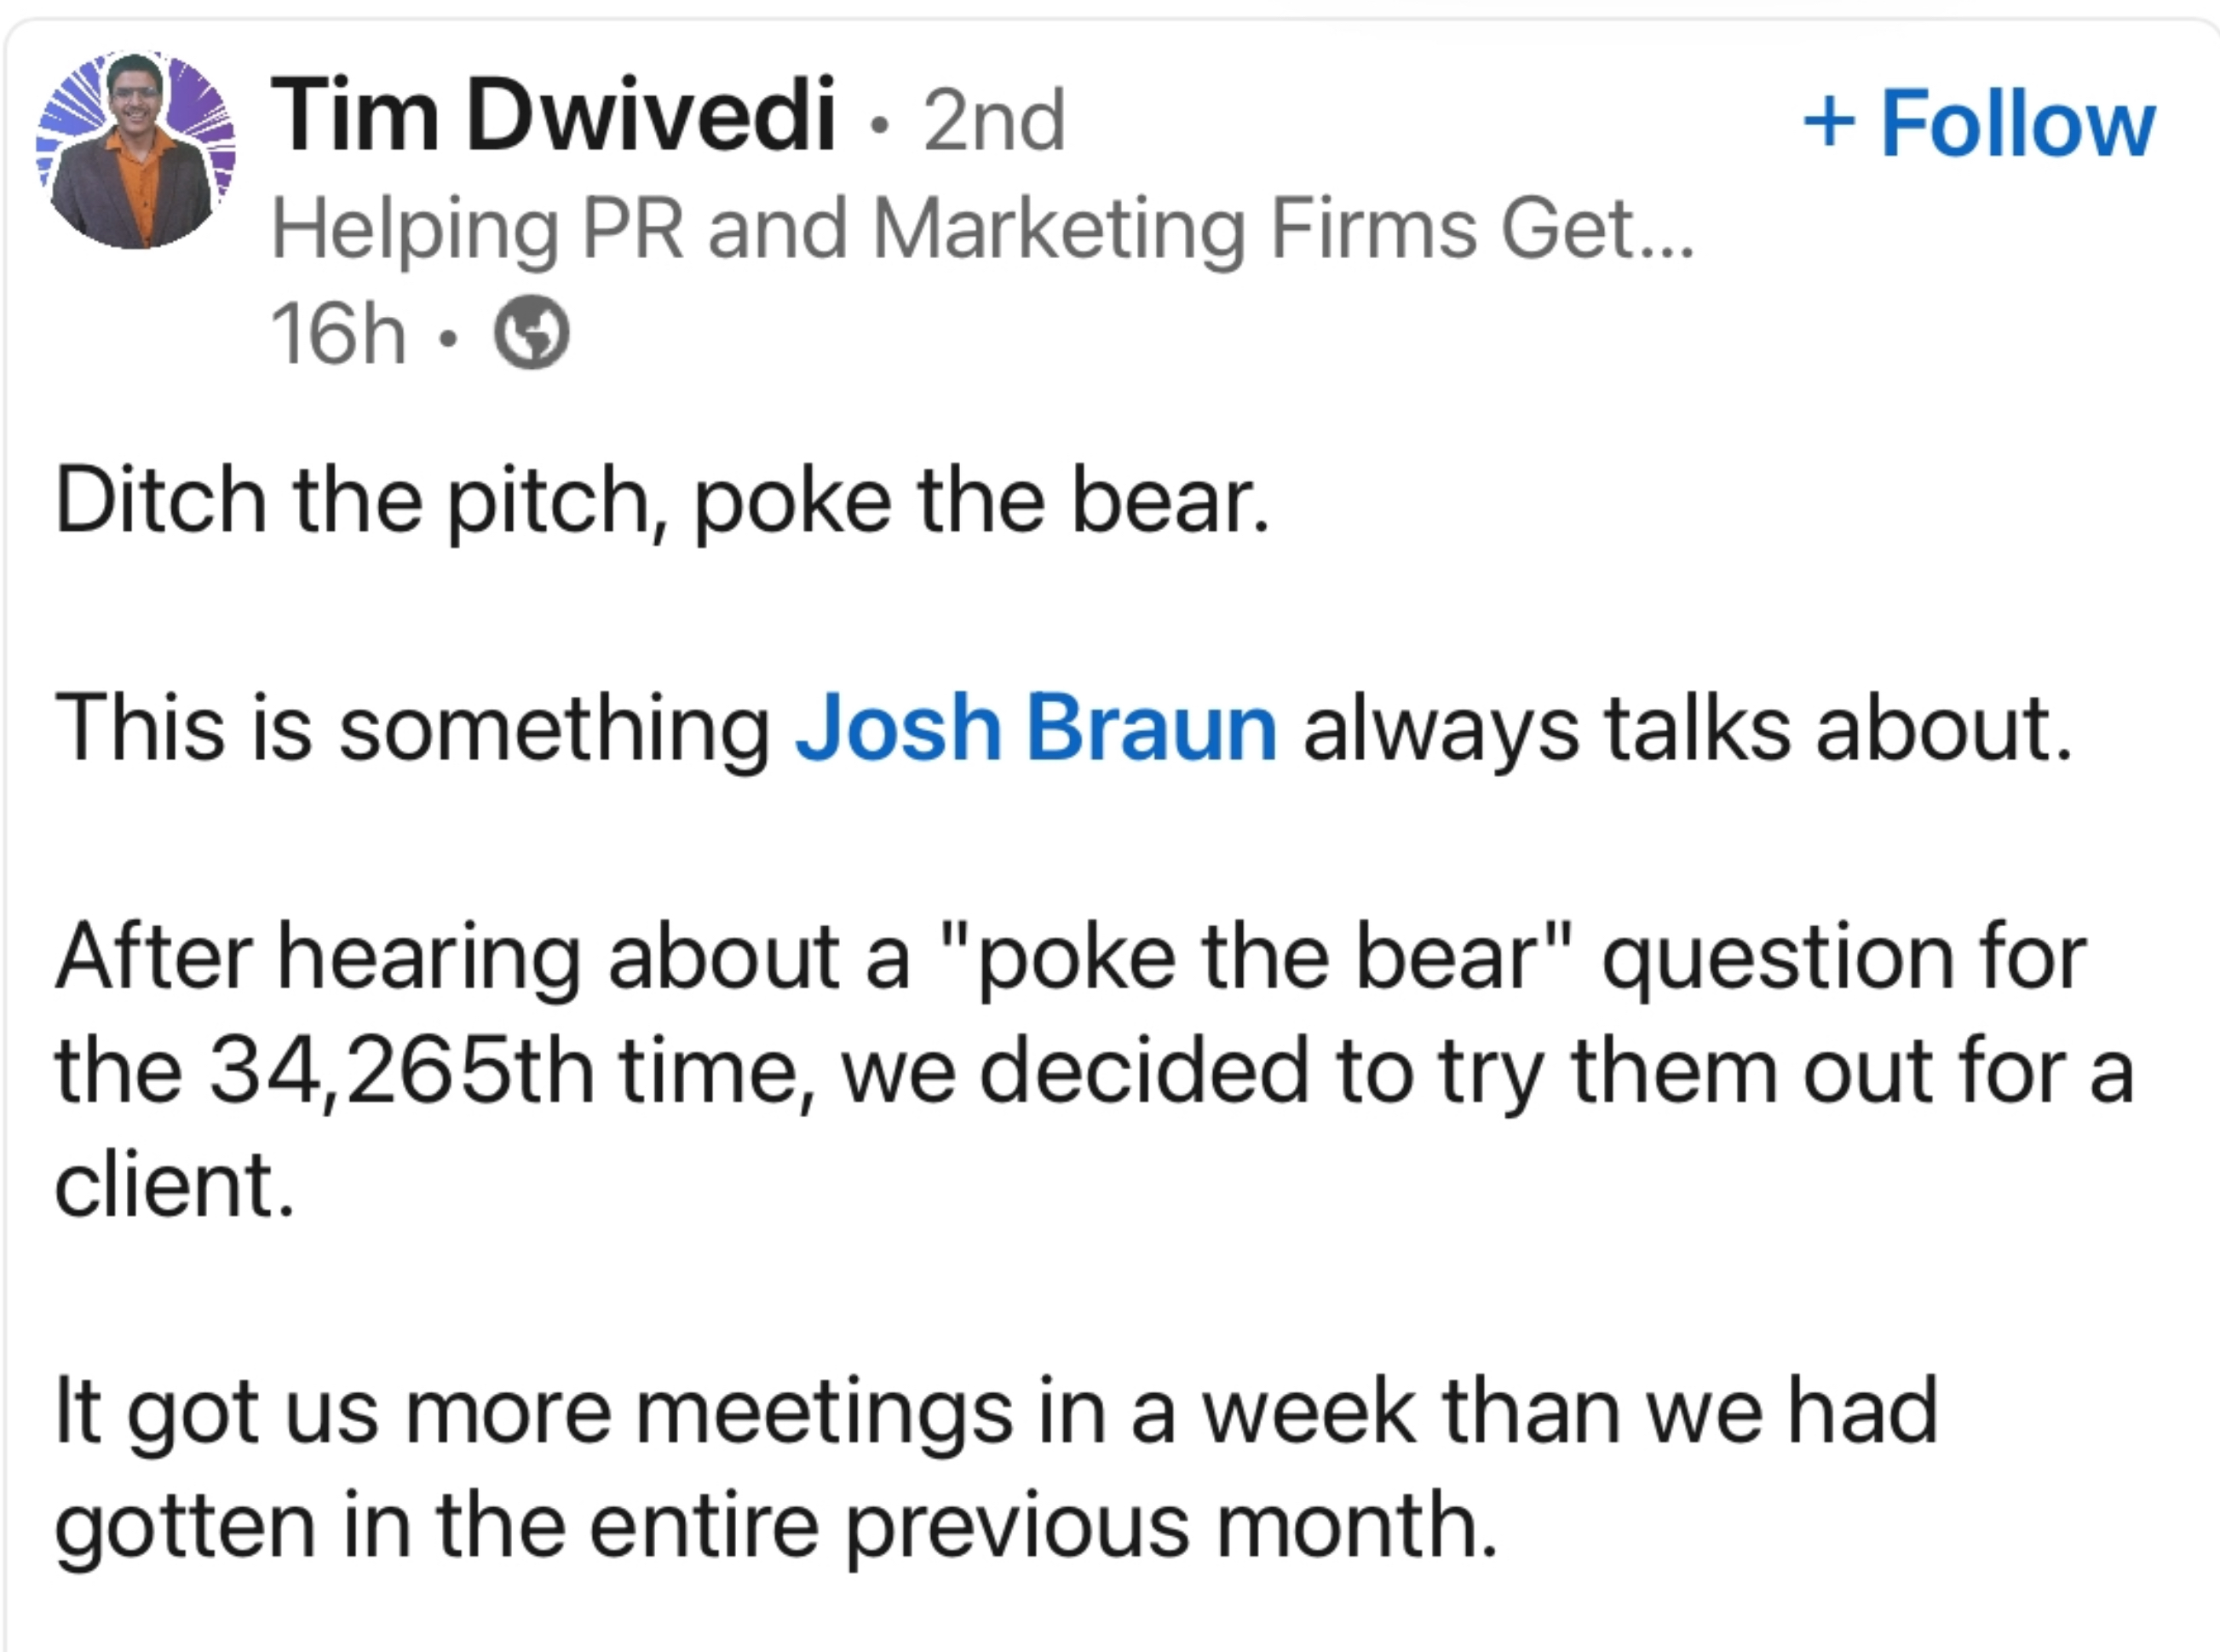Click the words This is something
Viewport: 2220px width, 1652px height.
[412, 728]
